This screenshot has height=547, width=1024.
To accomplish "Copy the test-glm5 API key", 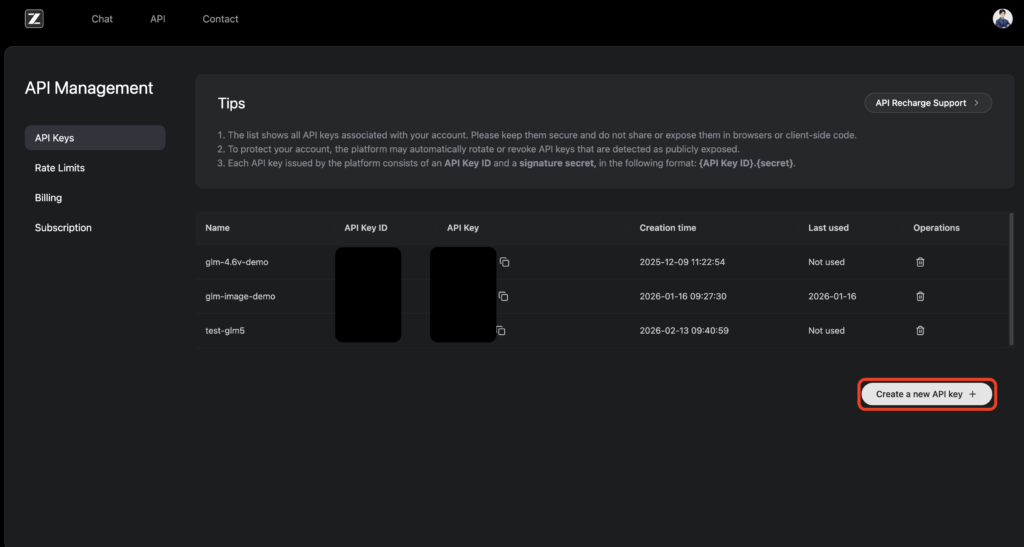I will [501, 331].
